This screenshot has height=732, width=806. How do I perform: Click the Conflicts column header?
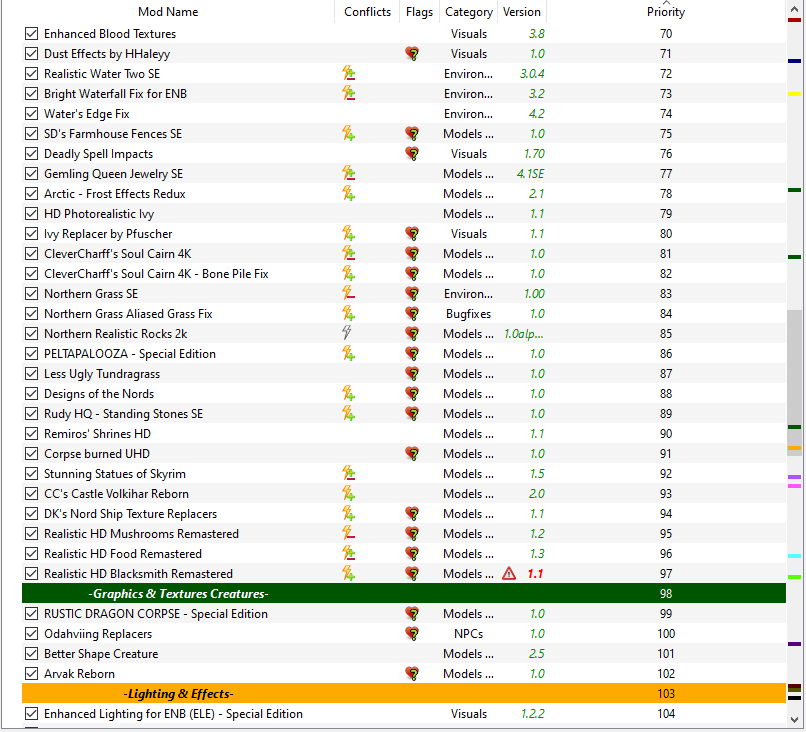pyautogui.click(x=368, y=12)
